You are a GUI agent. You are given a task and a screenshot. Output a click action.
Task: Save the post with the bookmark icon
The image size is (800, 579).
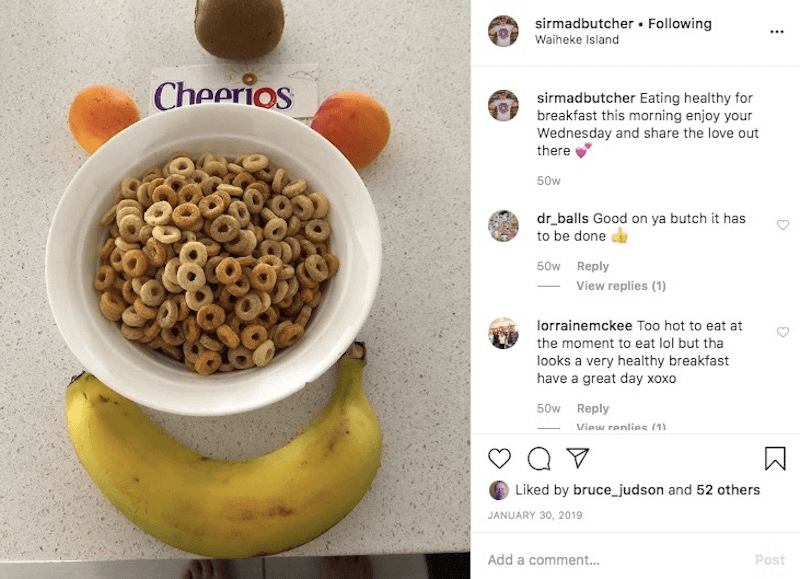click(774, 458)
